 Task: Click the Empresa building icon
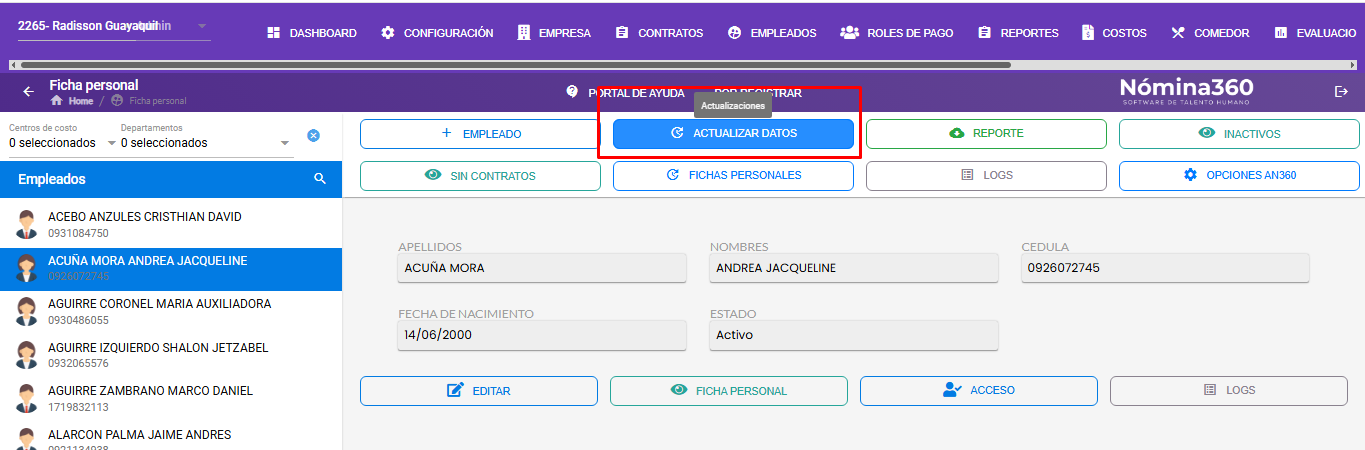tap(523, 33)
